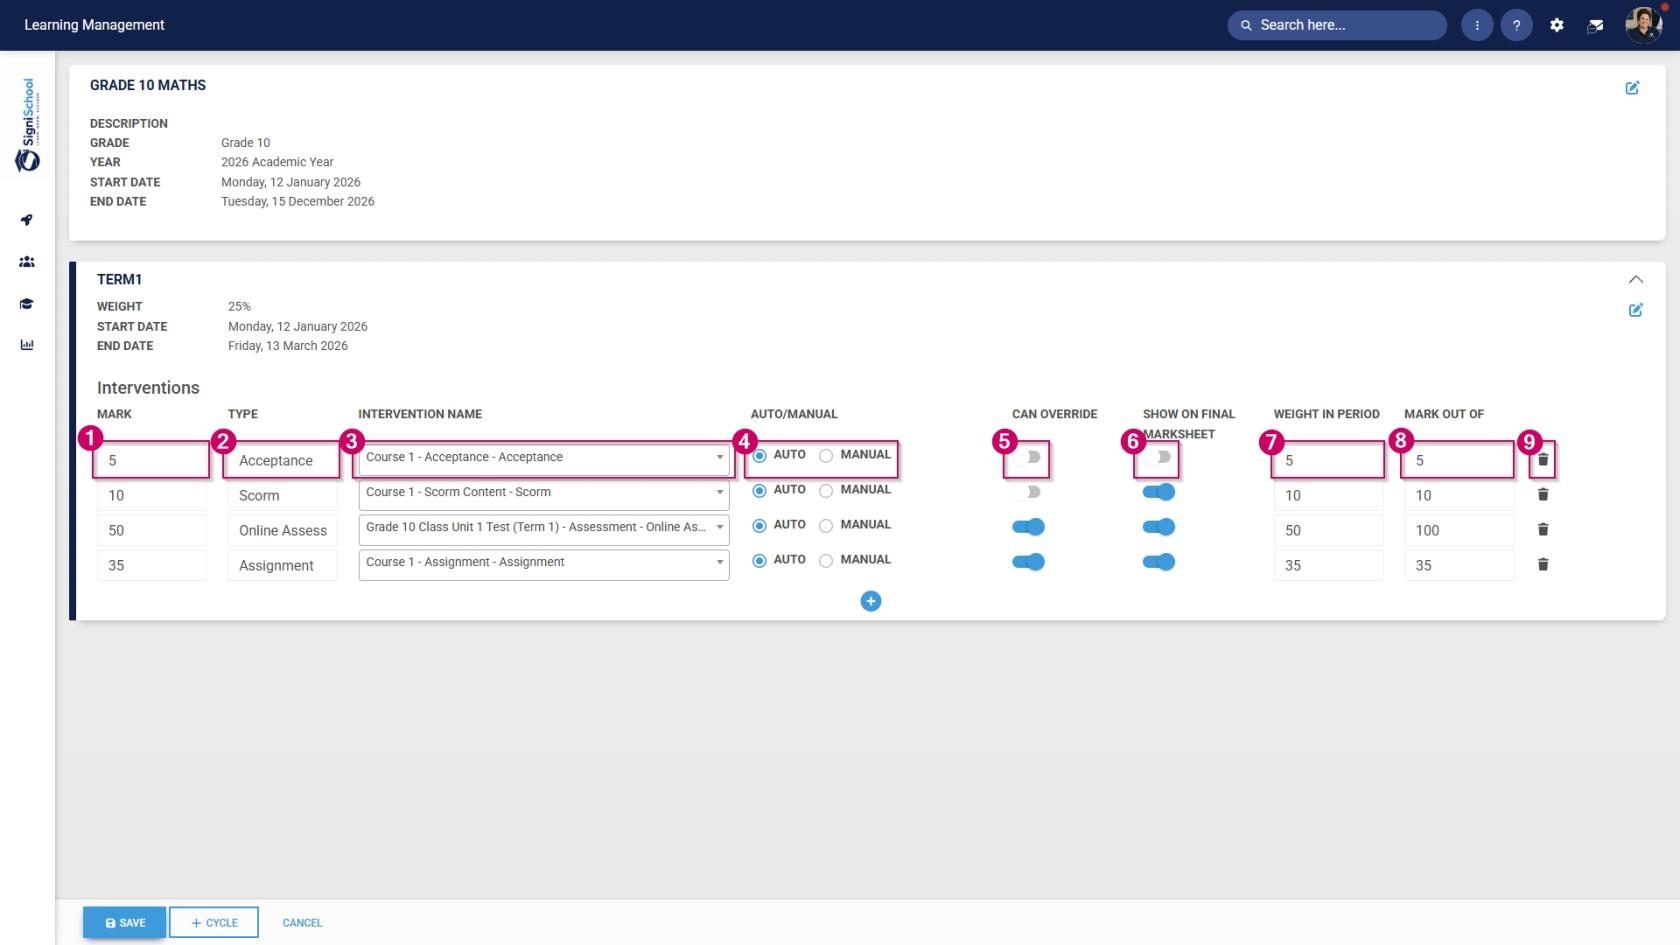Image resolution: width=1680 pixels, height=945 pixels.
Task: Open the users group icon in sidebar
Action: pos(27,262)
